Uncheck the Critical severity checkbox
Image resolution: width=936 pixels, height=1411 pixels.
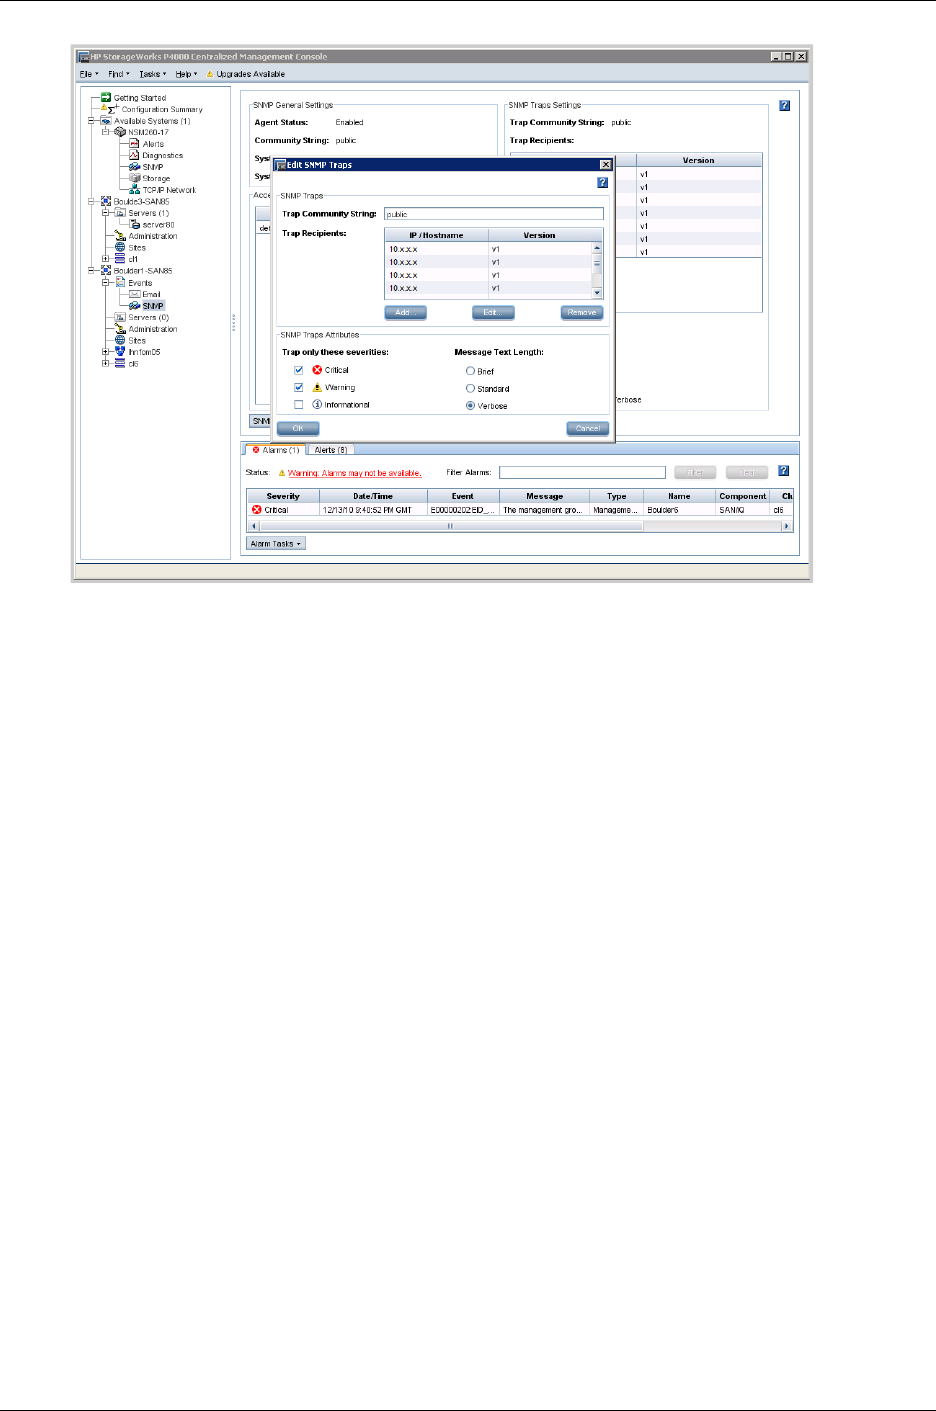pos(298,370)
